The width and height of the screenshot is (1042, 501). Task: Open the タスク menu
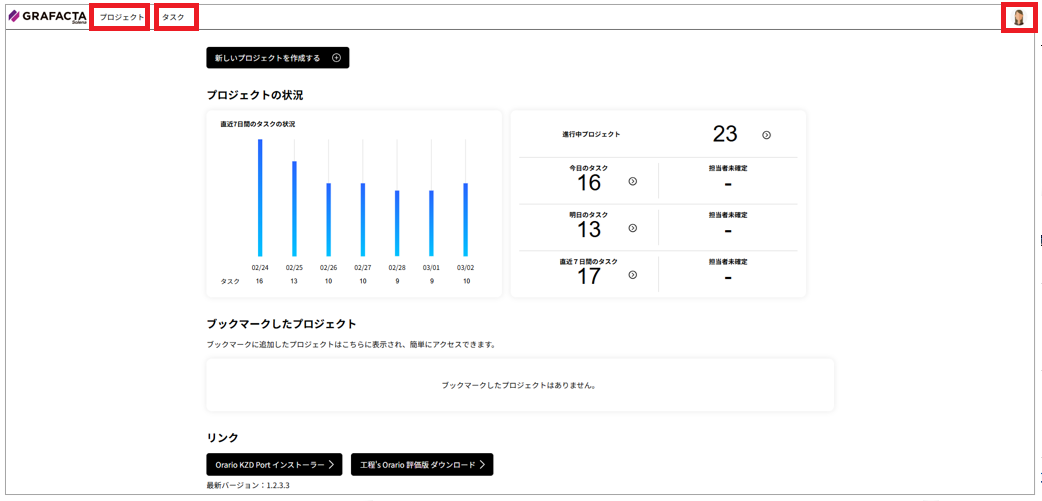pyautogui.click(x=174, y=17)
